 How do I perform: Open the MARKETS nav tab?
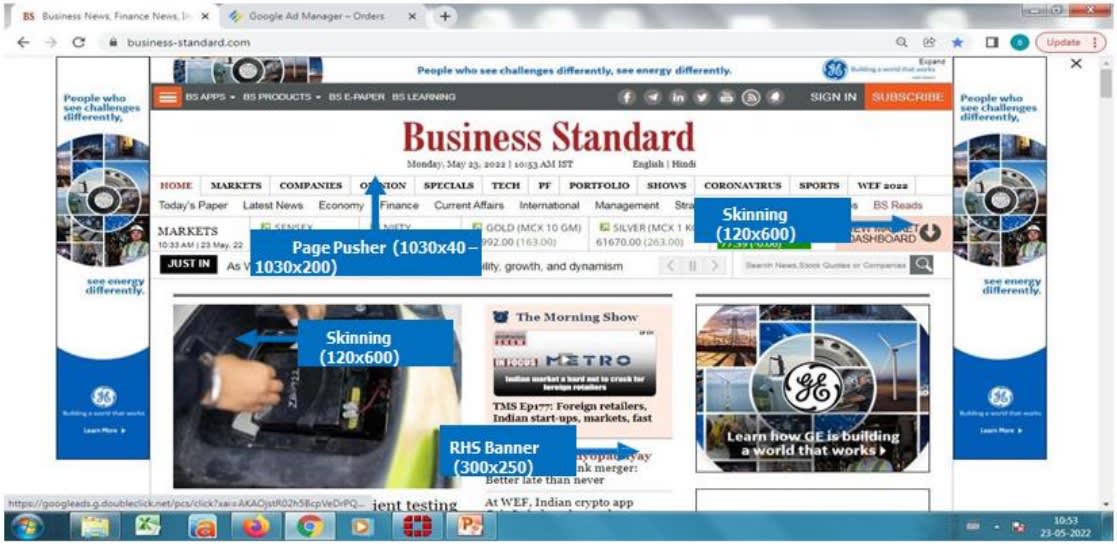tap(236, 185)
